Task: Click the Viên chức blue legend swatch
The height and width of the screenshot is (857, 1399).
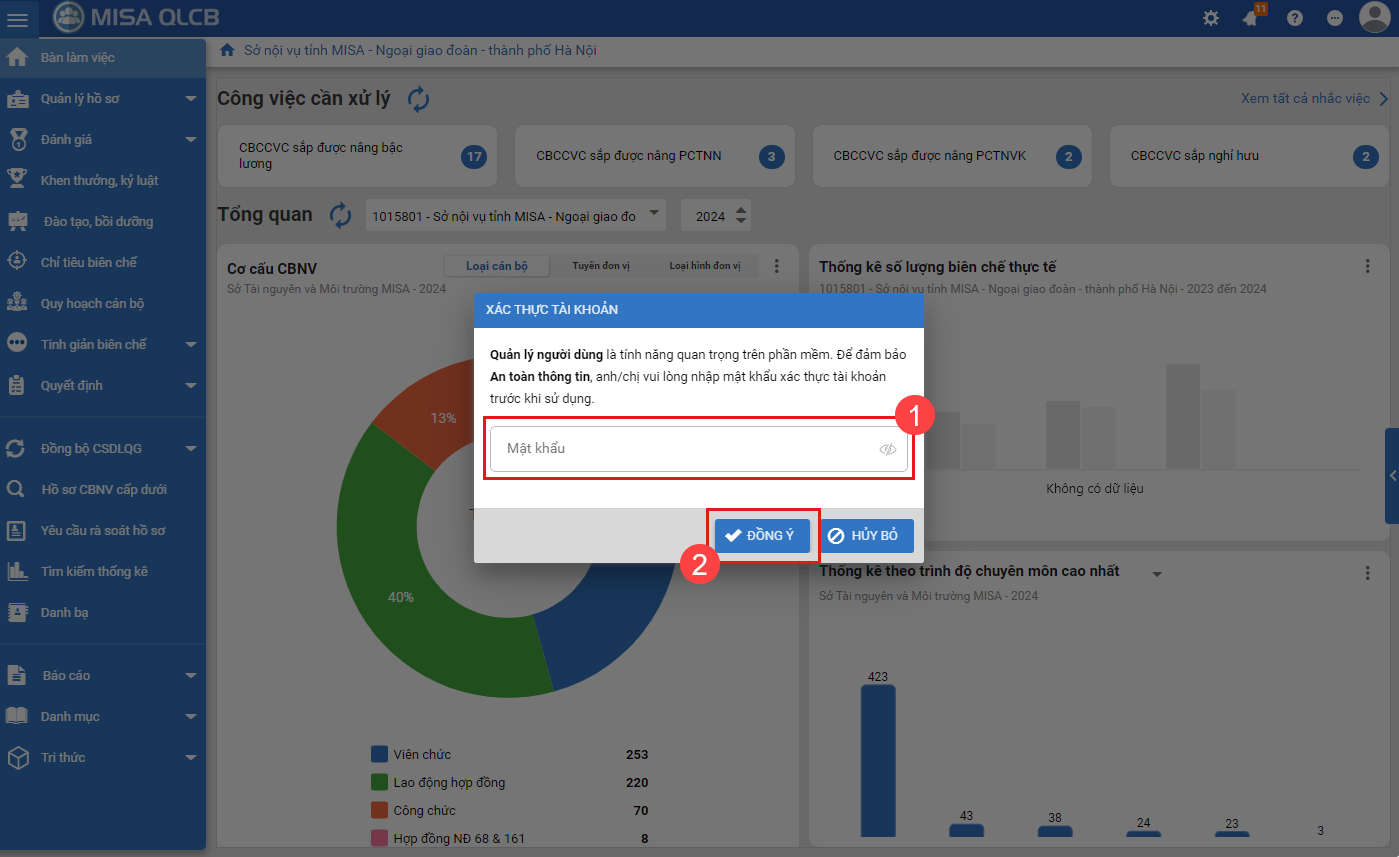Action: (379, 754)
